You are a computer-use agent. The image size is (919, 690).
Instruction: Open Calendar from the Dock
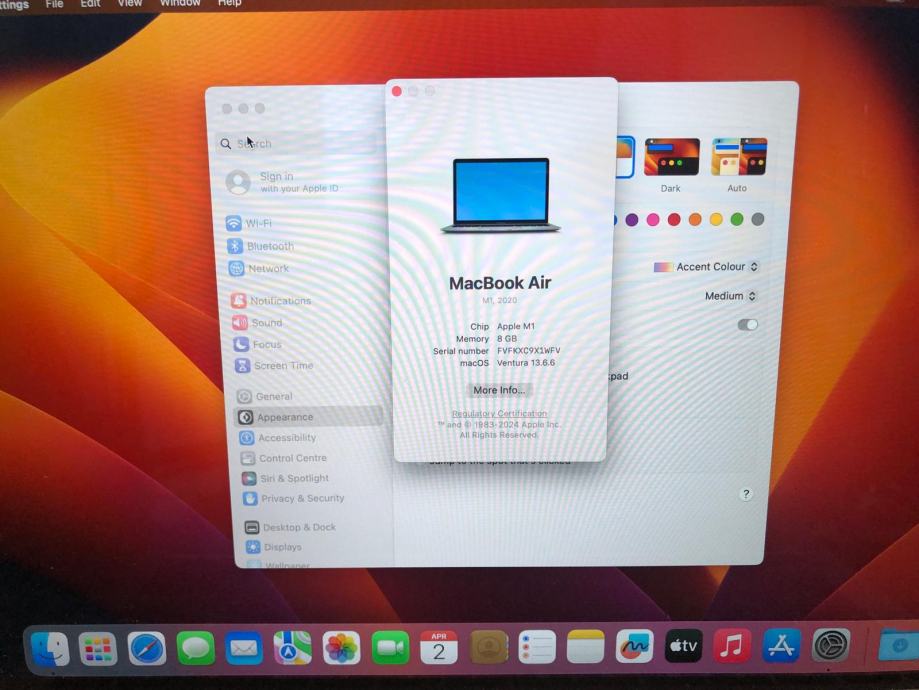point(439,647)
